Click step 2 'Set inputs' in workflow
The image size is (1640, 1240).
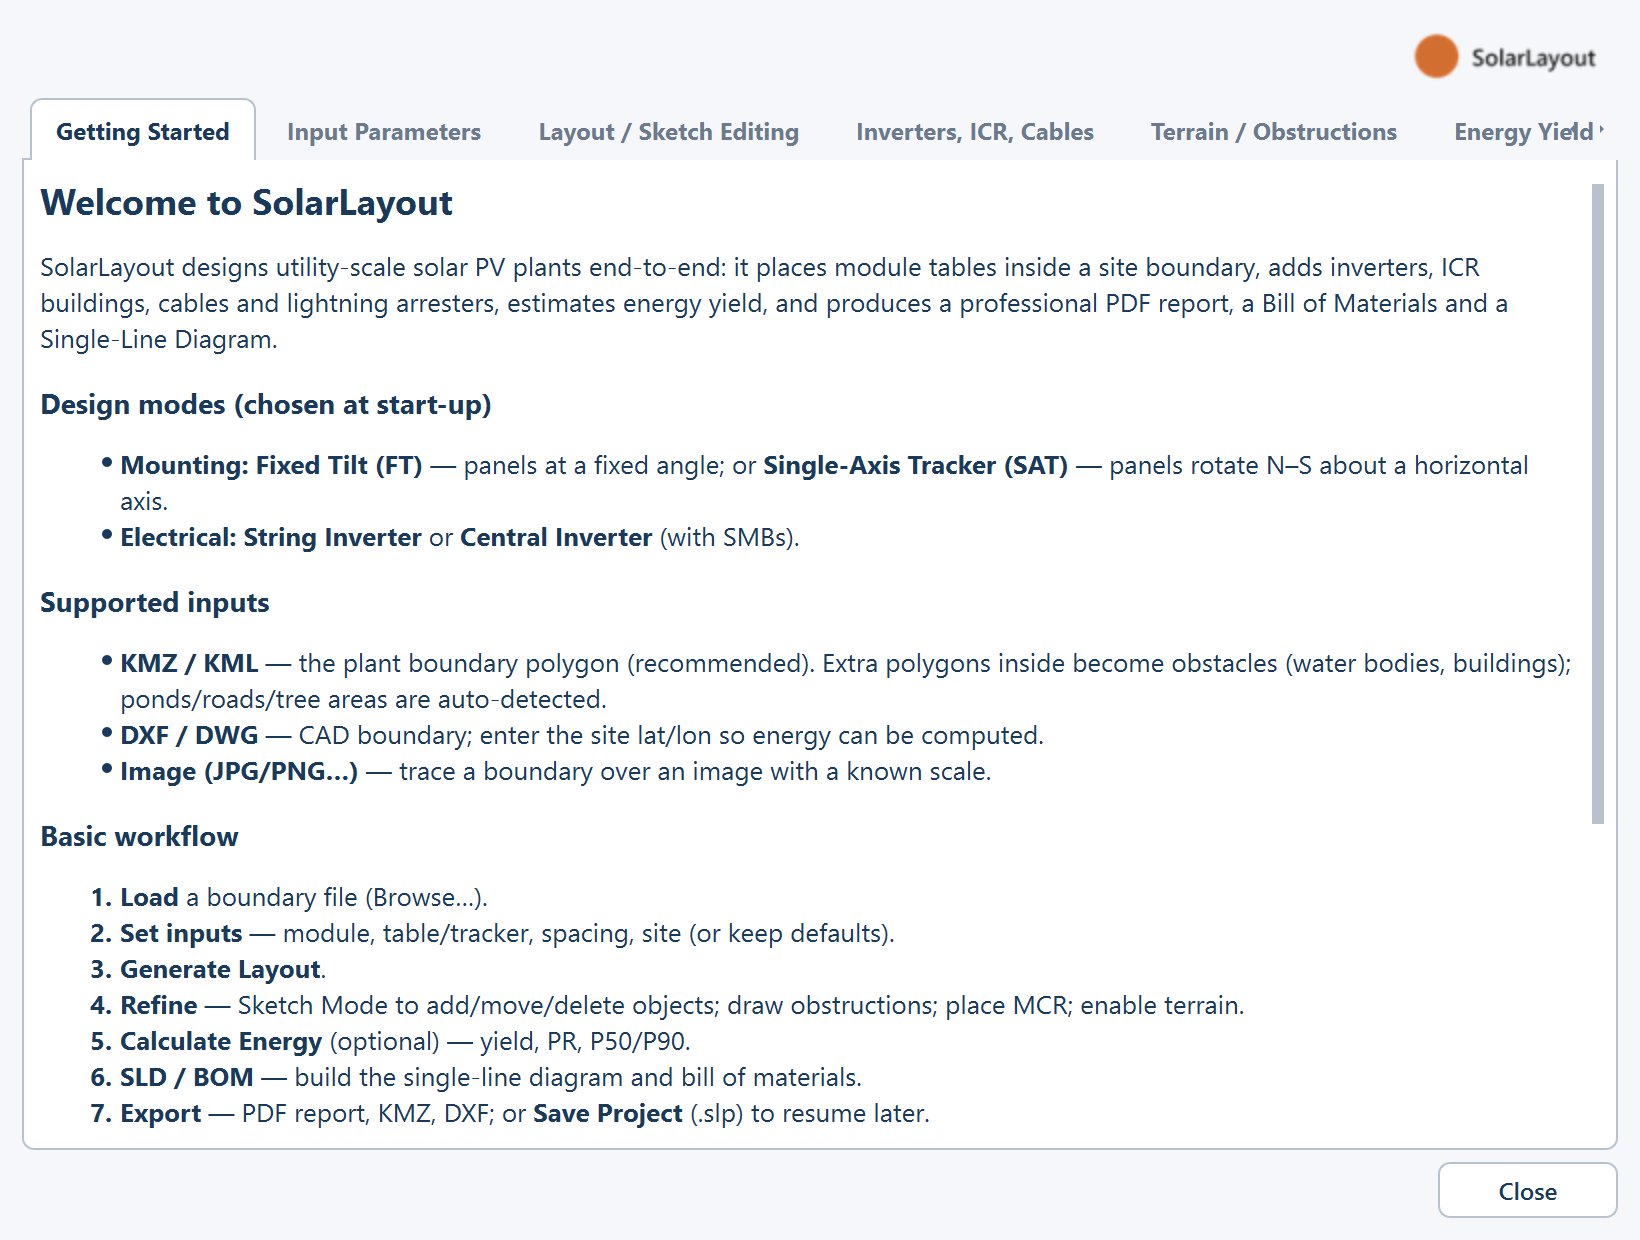[181, 933]
